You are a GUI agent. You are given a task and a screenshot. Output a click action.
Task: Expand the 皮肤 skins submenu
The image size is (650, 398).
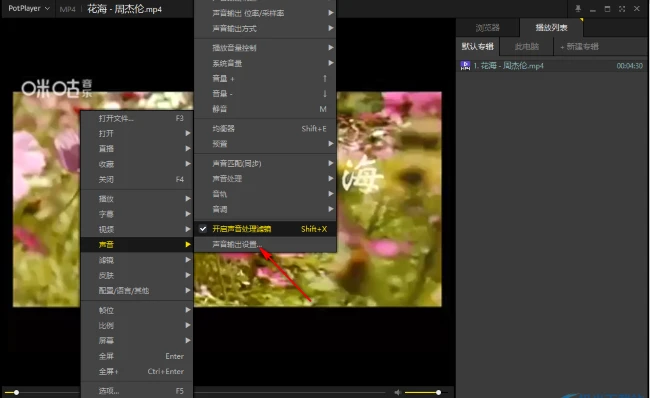click(137, 275)
